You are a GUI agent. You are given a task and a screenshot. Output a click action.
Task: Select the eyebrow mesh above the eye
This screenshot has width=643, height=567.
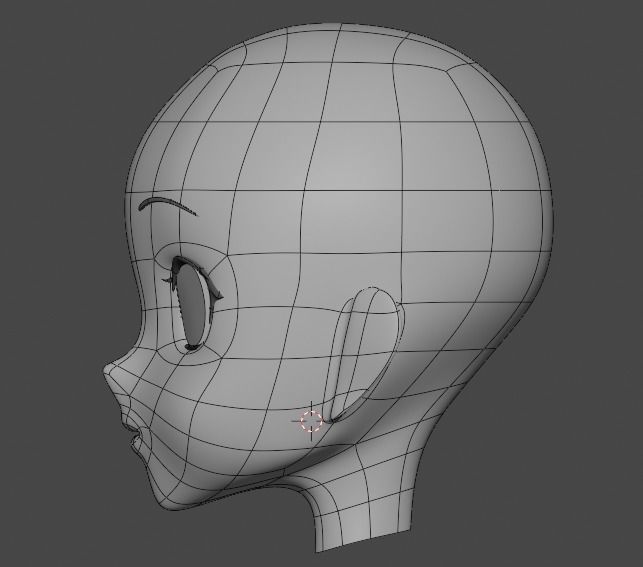pyautogui.click(x=168, y=206)
